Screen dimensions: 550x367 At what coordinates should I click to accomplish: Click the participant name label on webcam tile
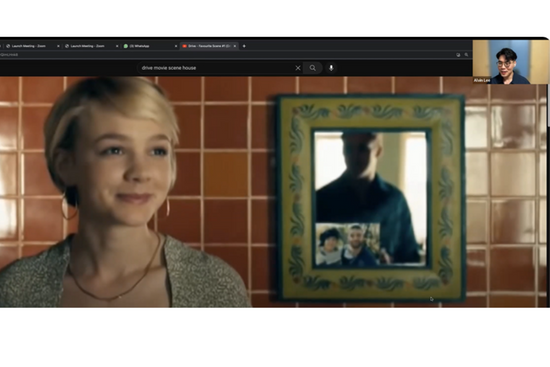[482, 80]
